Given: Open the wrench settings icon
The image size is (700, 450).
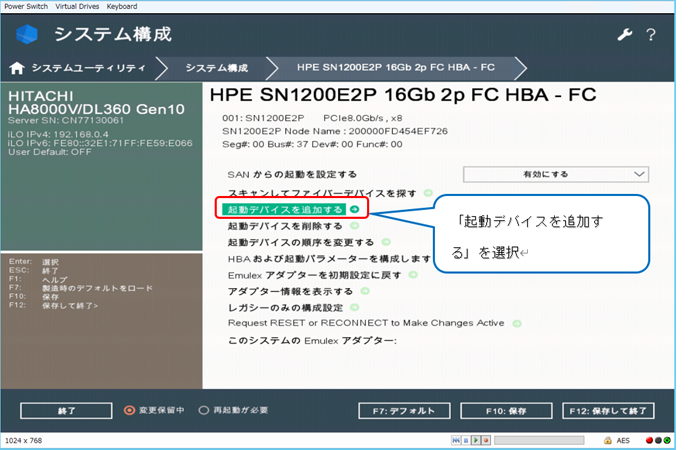Looking at the screenshot, I should click(x=625, y=34).
